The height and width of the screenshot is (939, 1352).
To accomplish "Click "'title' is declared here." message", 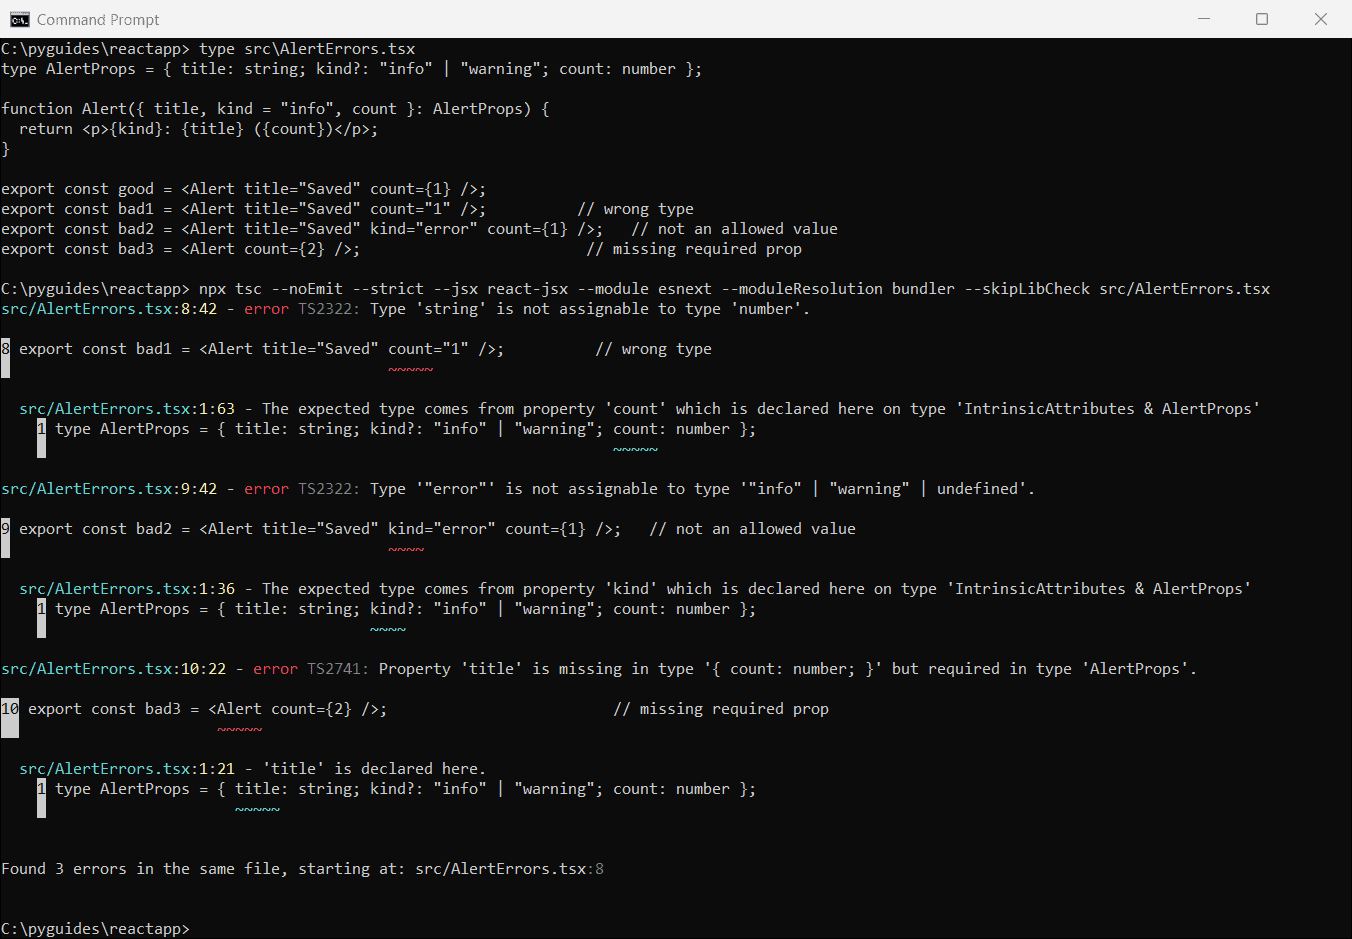I will pyautogui.click(x=374, y=769).
